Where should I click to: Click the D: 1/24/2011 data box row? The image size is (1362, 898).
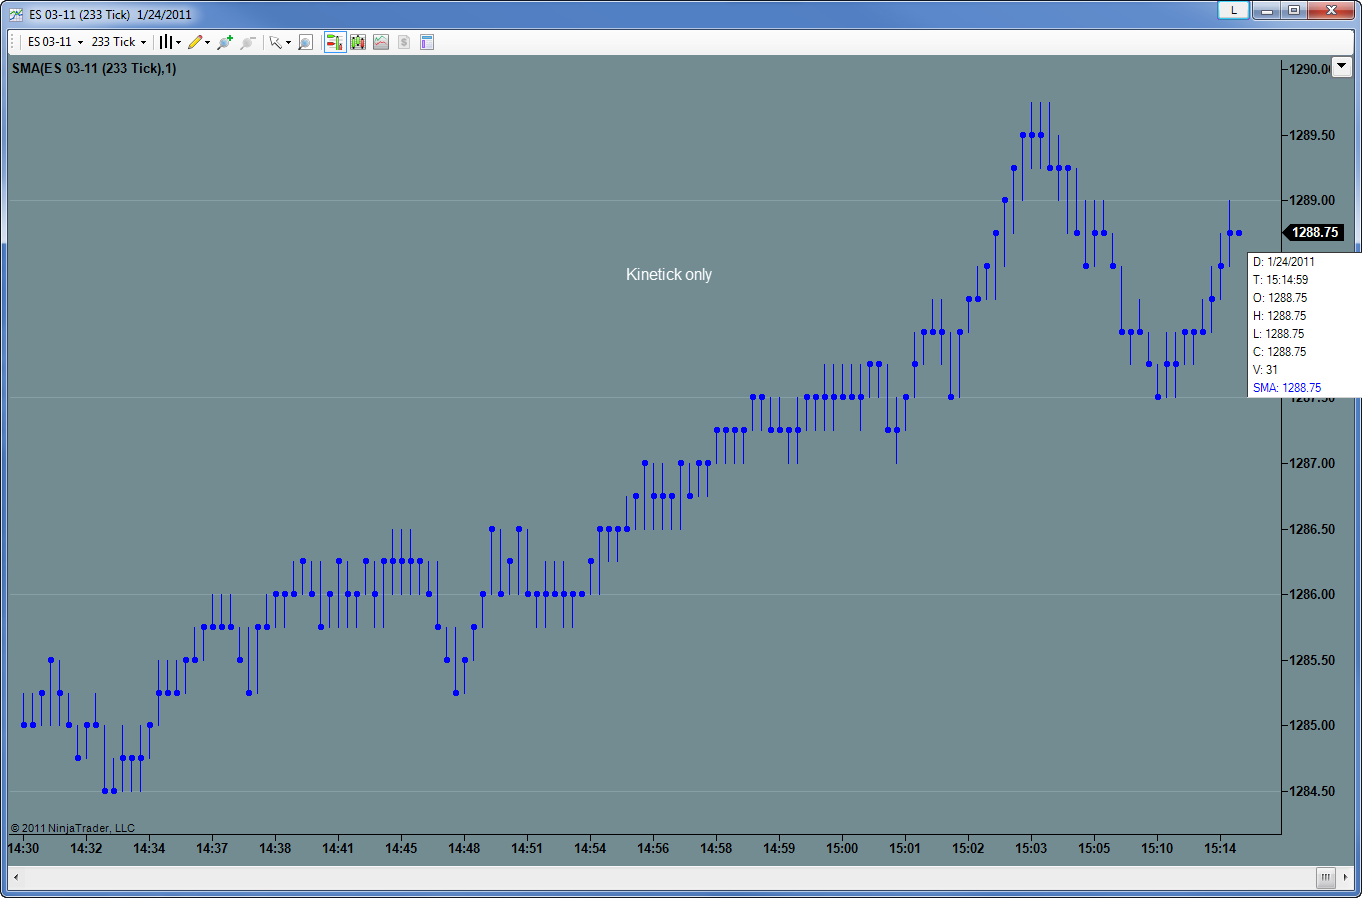[x=1284, y=262]
